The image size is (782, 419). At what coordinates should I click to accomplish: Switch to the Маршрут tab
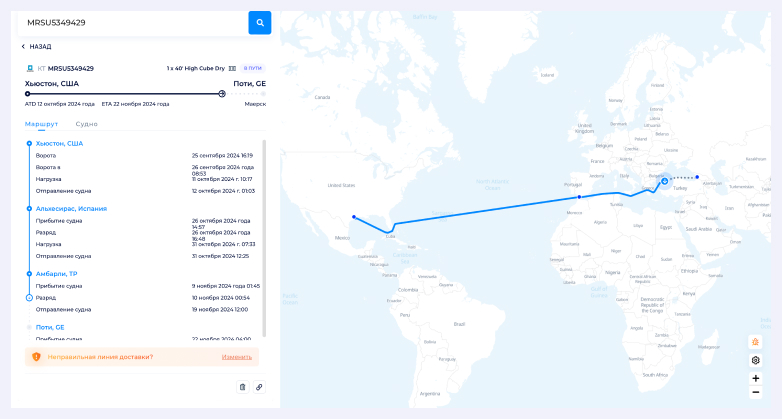click(42, 124)
